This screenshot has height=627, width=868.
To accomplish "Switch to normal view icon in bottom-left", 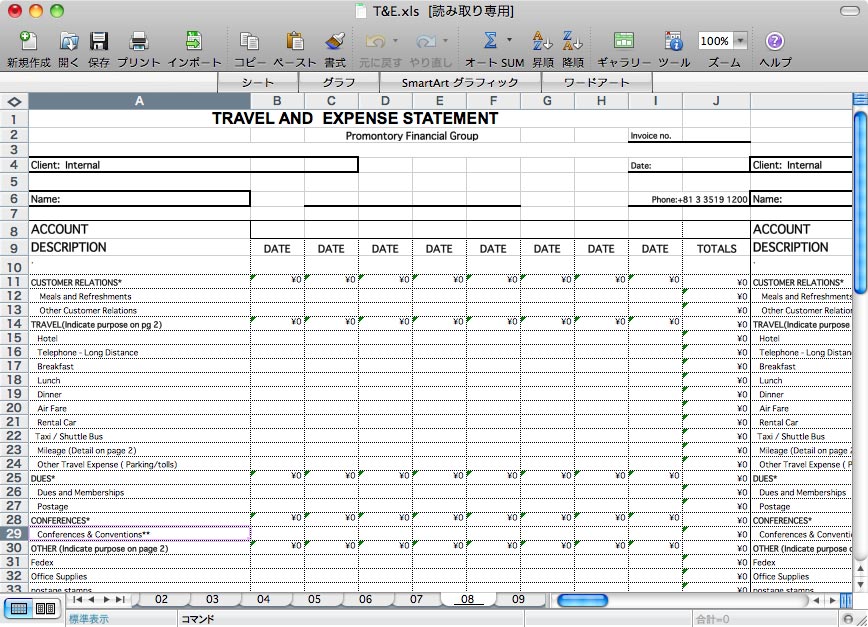I will coord(19,609).
